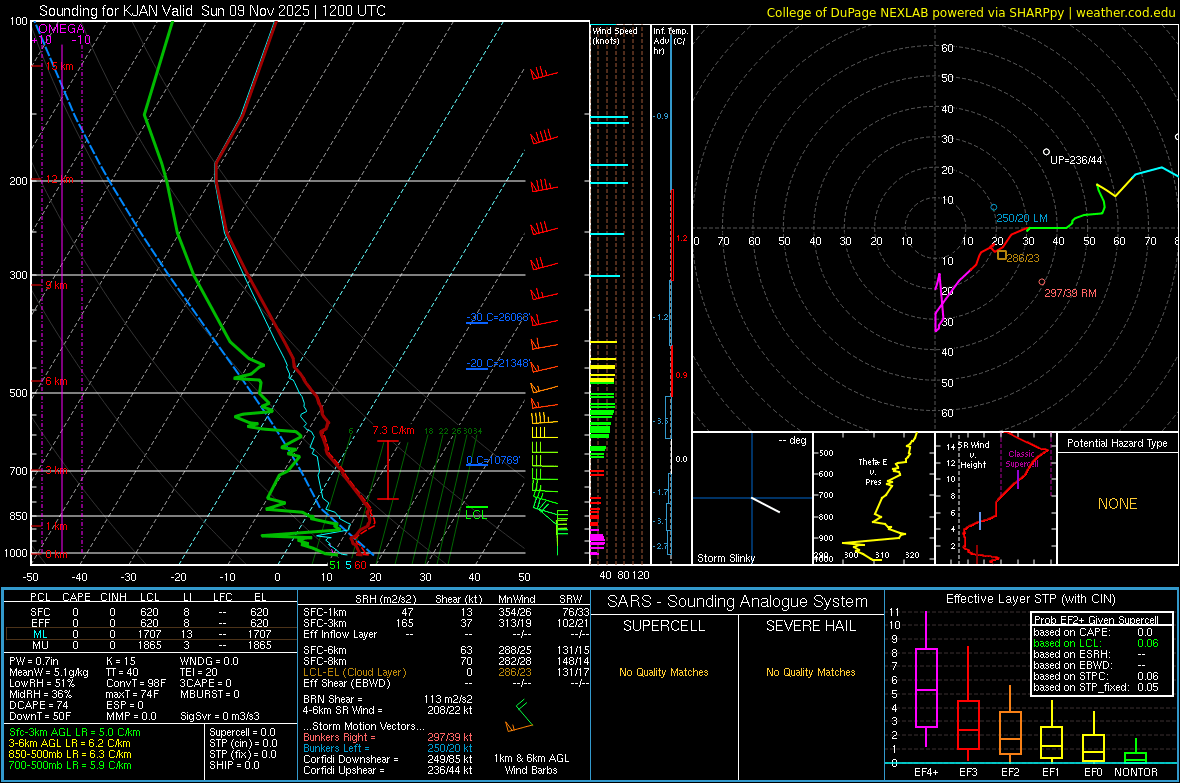This screenshot has width=1180, height=783.
Task: Click the SFC parcel row label
Action: 40,612
